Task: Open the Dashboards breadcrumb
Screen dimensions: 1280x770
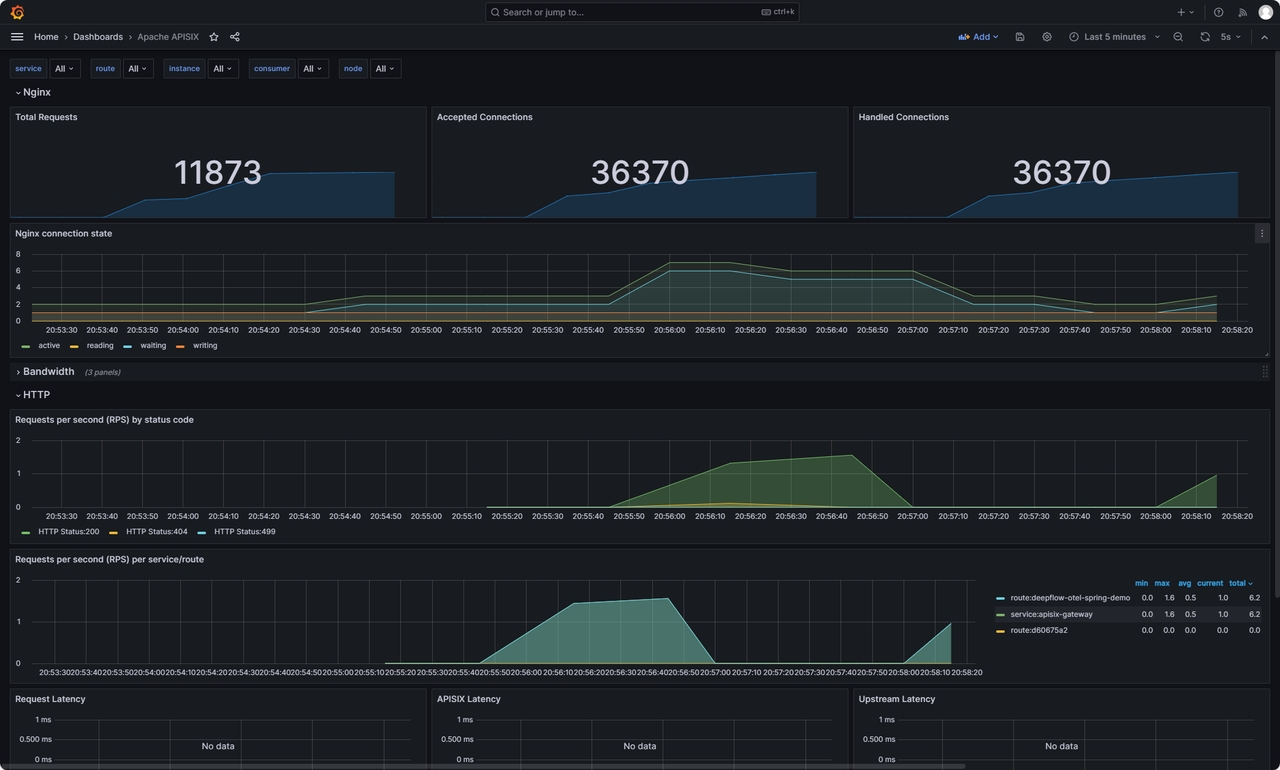Action: click(97, 36)
